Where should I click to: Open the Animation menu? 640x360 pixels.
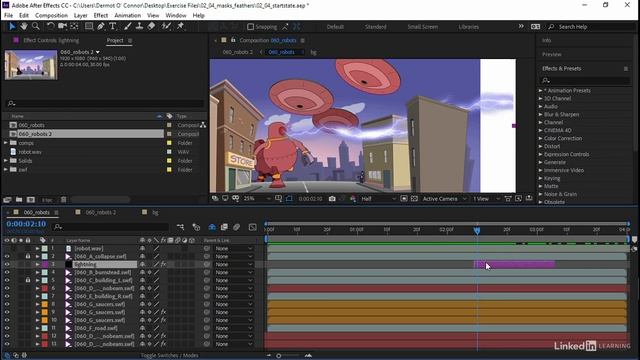point(127,16)
